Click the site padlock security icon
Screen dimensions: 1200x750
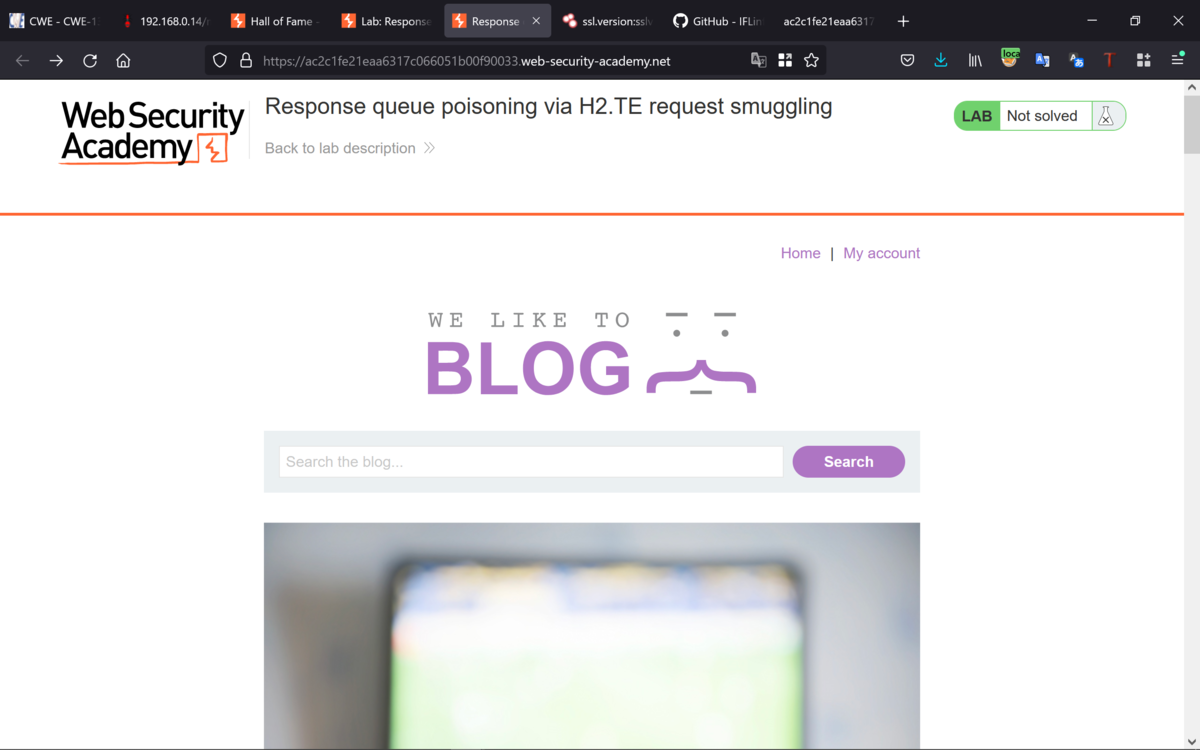tap(246, 61)
